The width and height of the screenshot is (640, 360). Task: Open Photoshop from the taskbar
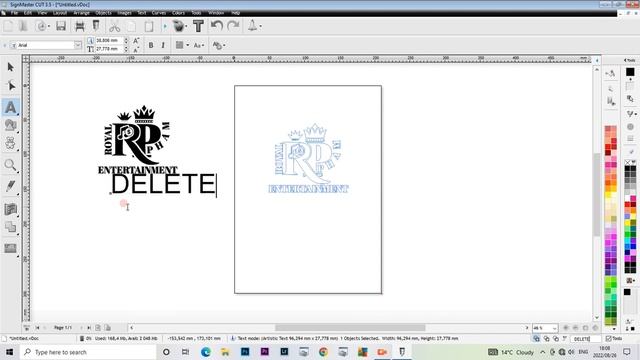[245, 351]
